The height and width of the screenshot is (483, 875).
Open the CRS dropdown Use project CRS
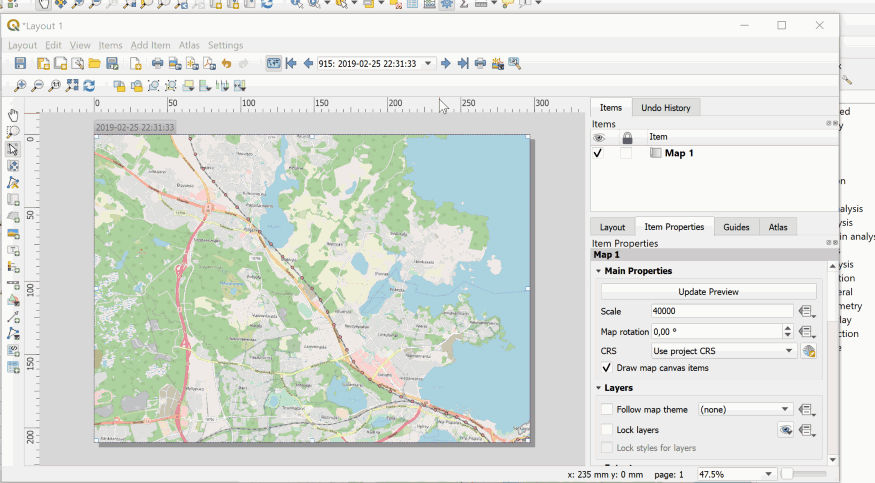click(x=723, y=351)
